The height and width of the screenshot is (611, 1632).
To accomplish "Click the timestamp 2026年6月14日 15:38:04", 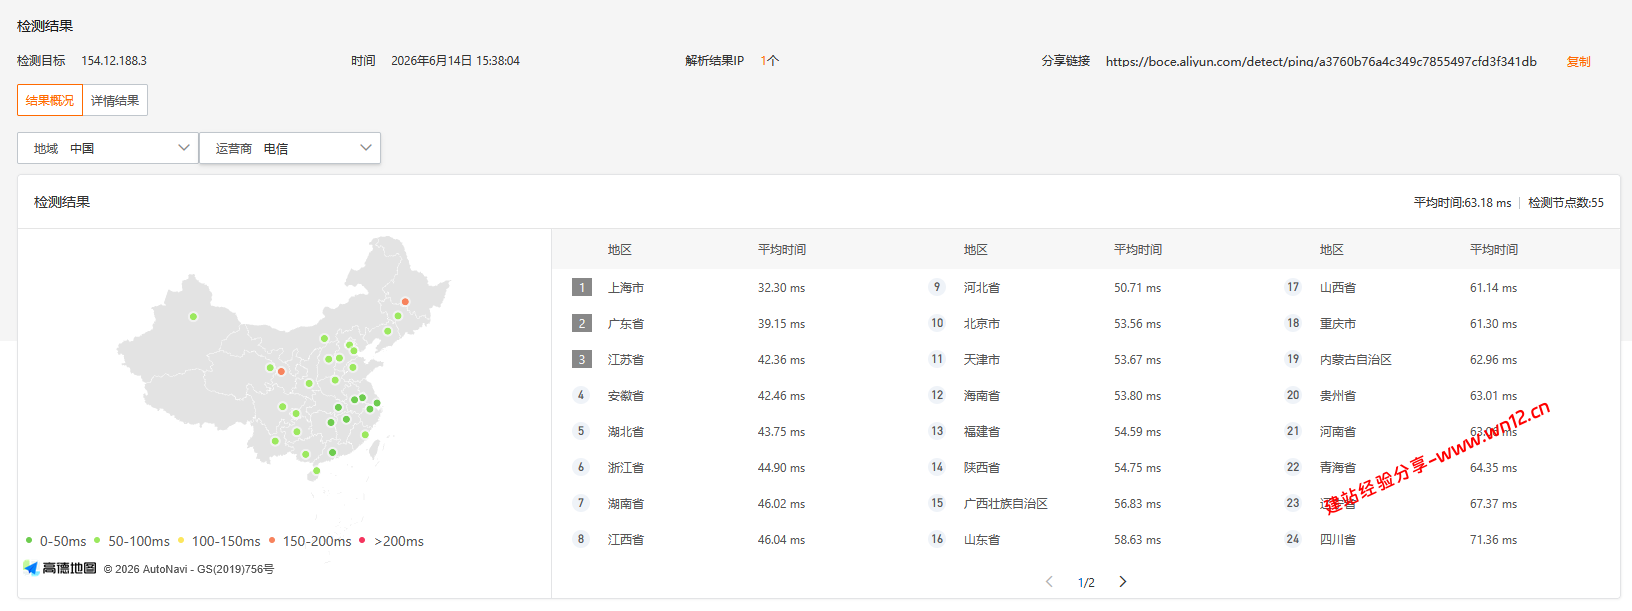I will pos(455,61).
